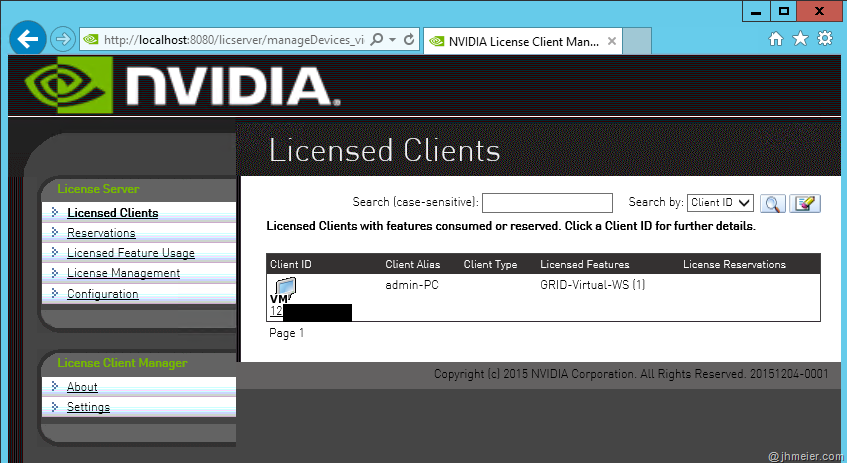Image resolution: width=847 pixels, height=463 pixels.
Task: Go to Licensed Feature Usage page
Action: click(130, 253)
